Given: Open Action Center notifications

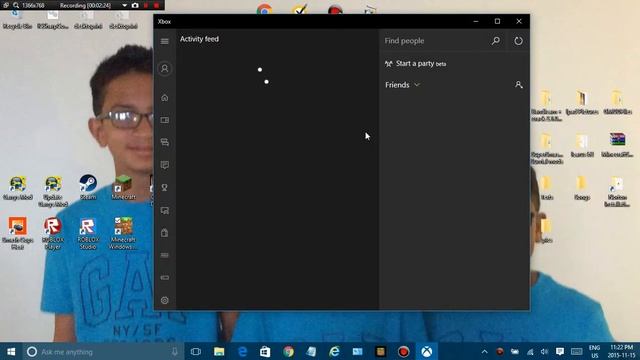Looking at the screenshot, I should 560,351.
